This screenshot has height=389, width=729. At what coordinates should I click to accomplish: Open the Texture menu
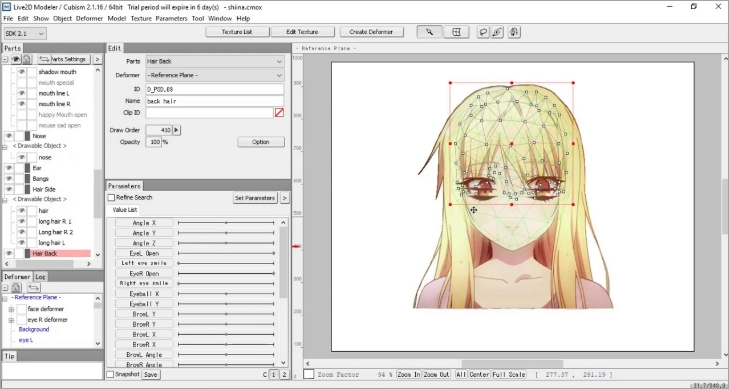point(141,19)
